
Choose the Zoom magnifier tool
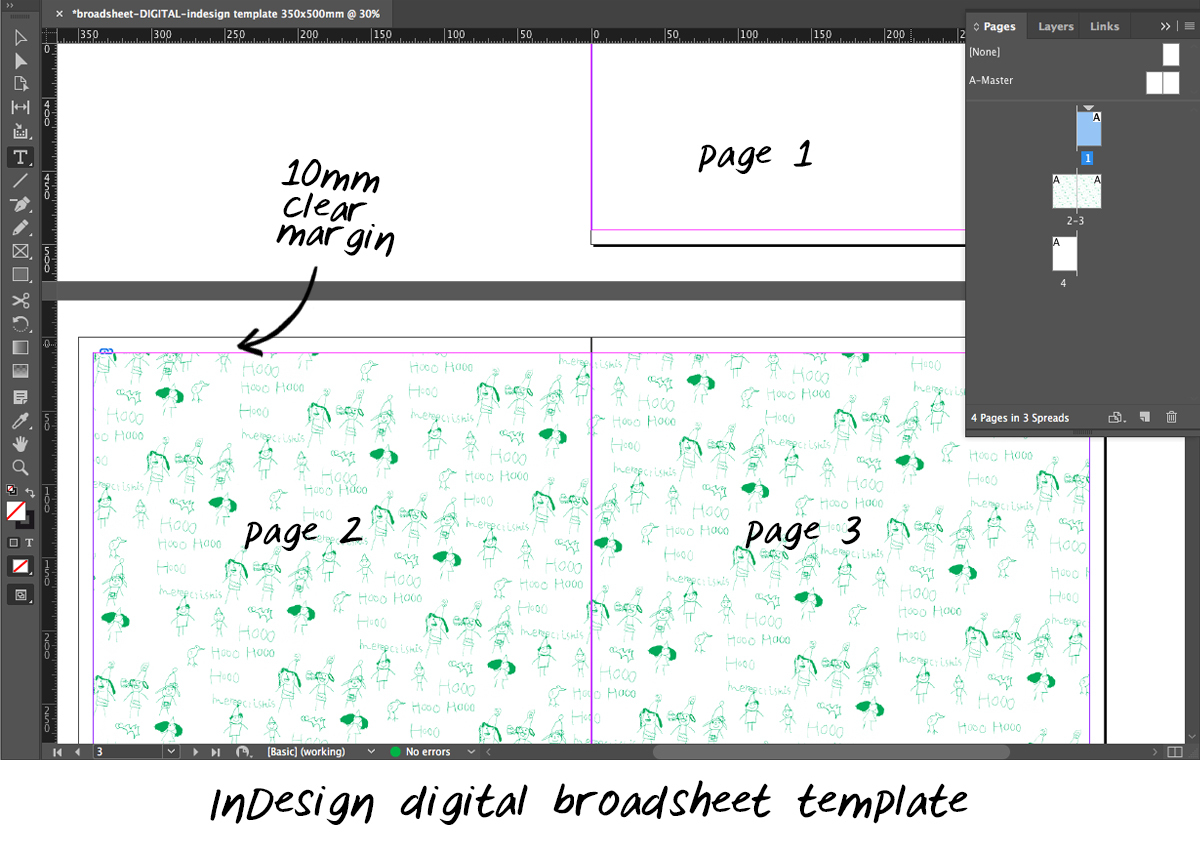click(x=20, y=467)
